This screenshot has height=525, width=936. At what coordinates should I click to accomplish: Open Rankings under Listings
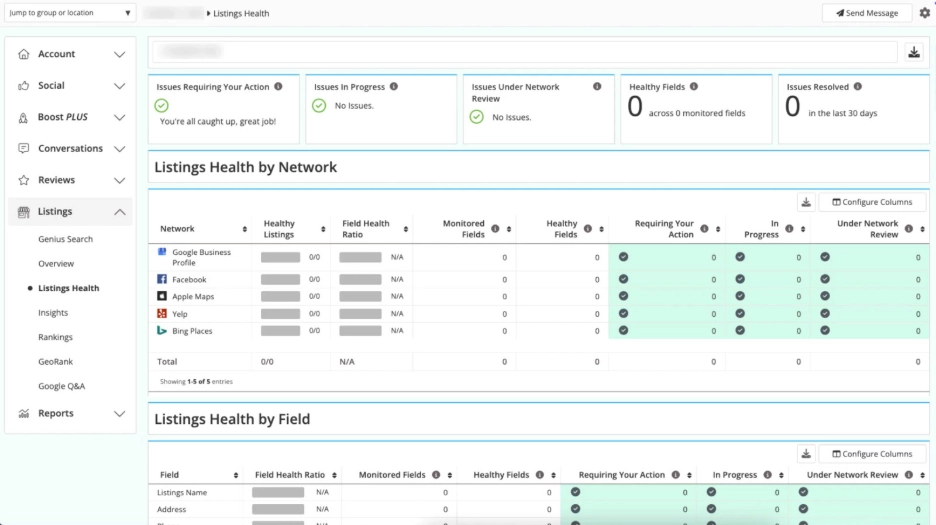click(x=56, y=337)
